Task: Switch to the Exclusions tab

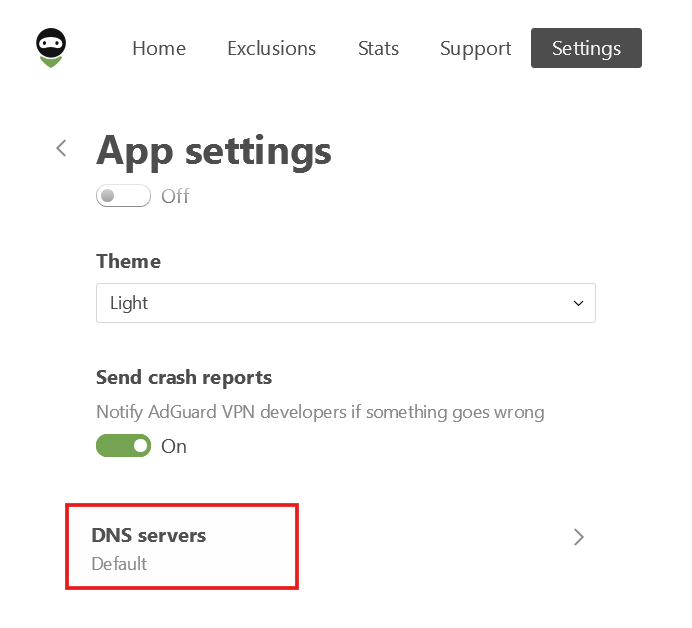Action: tap(271, 48)
